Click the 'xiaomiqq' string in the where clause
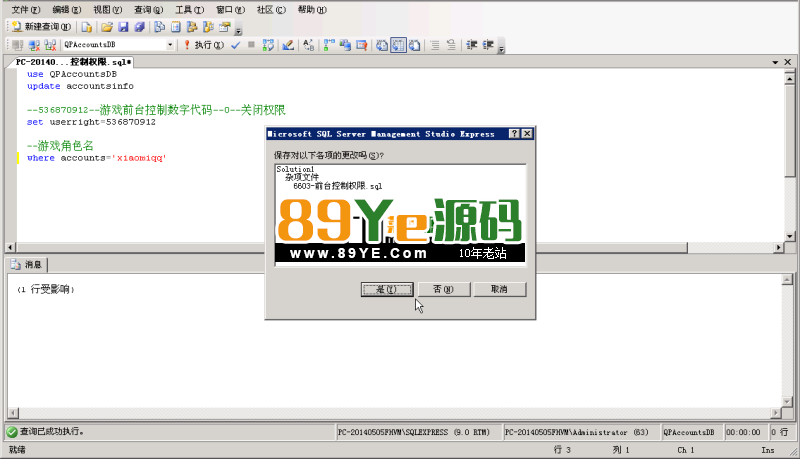Screen dimensions: 800x459 [139, 158]
